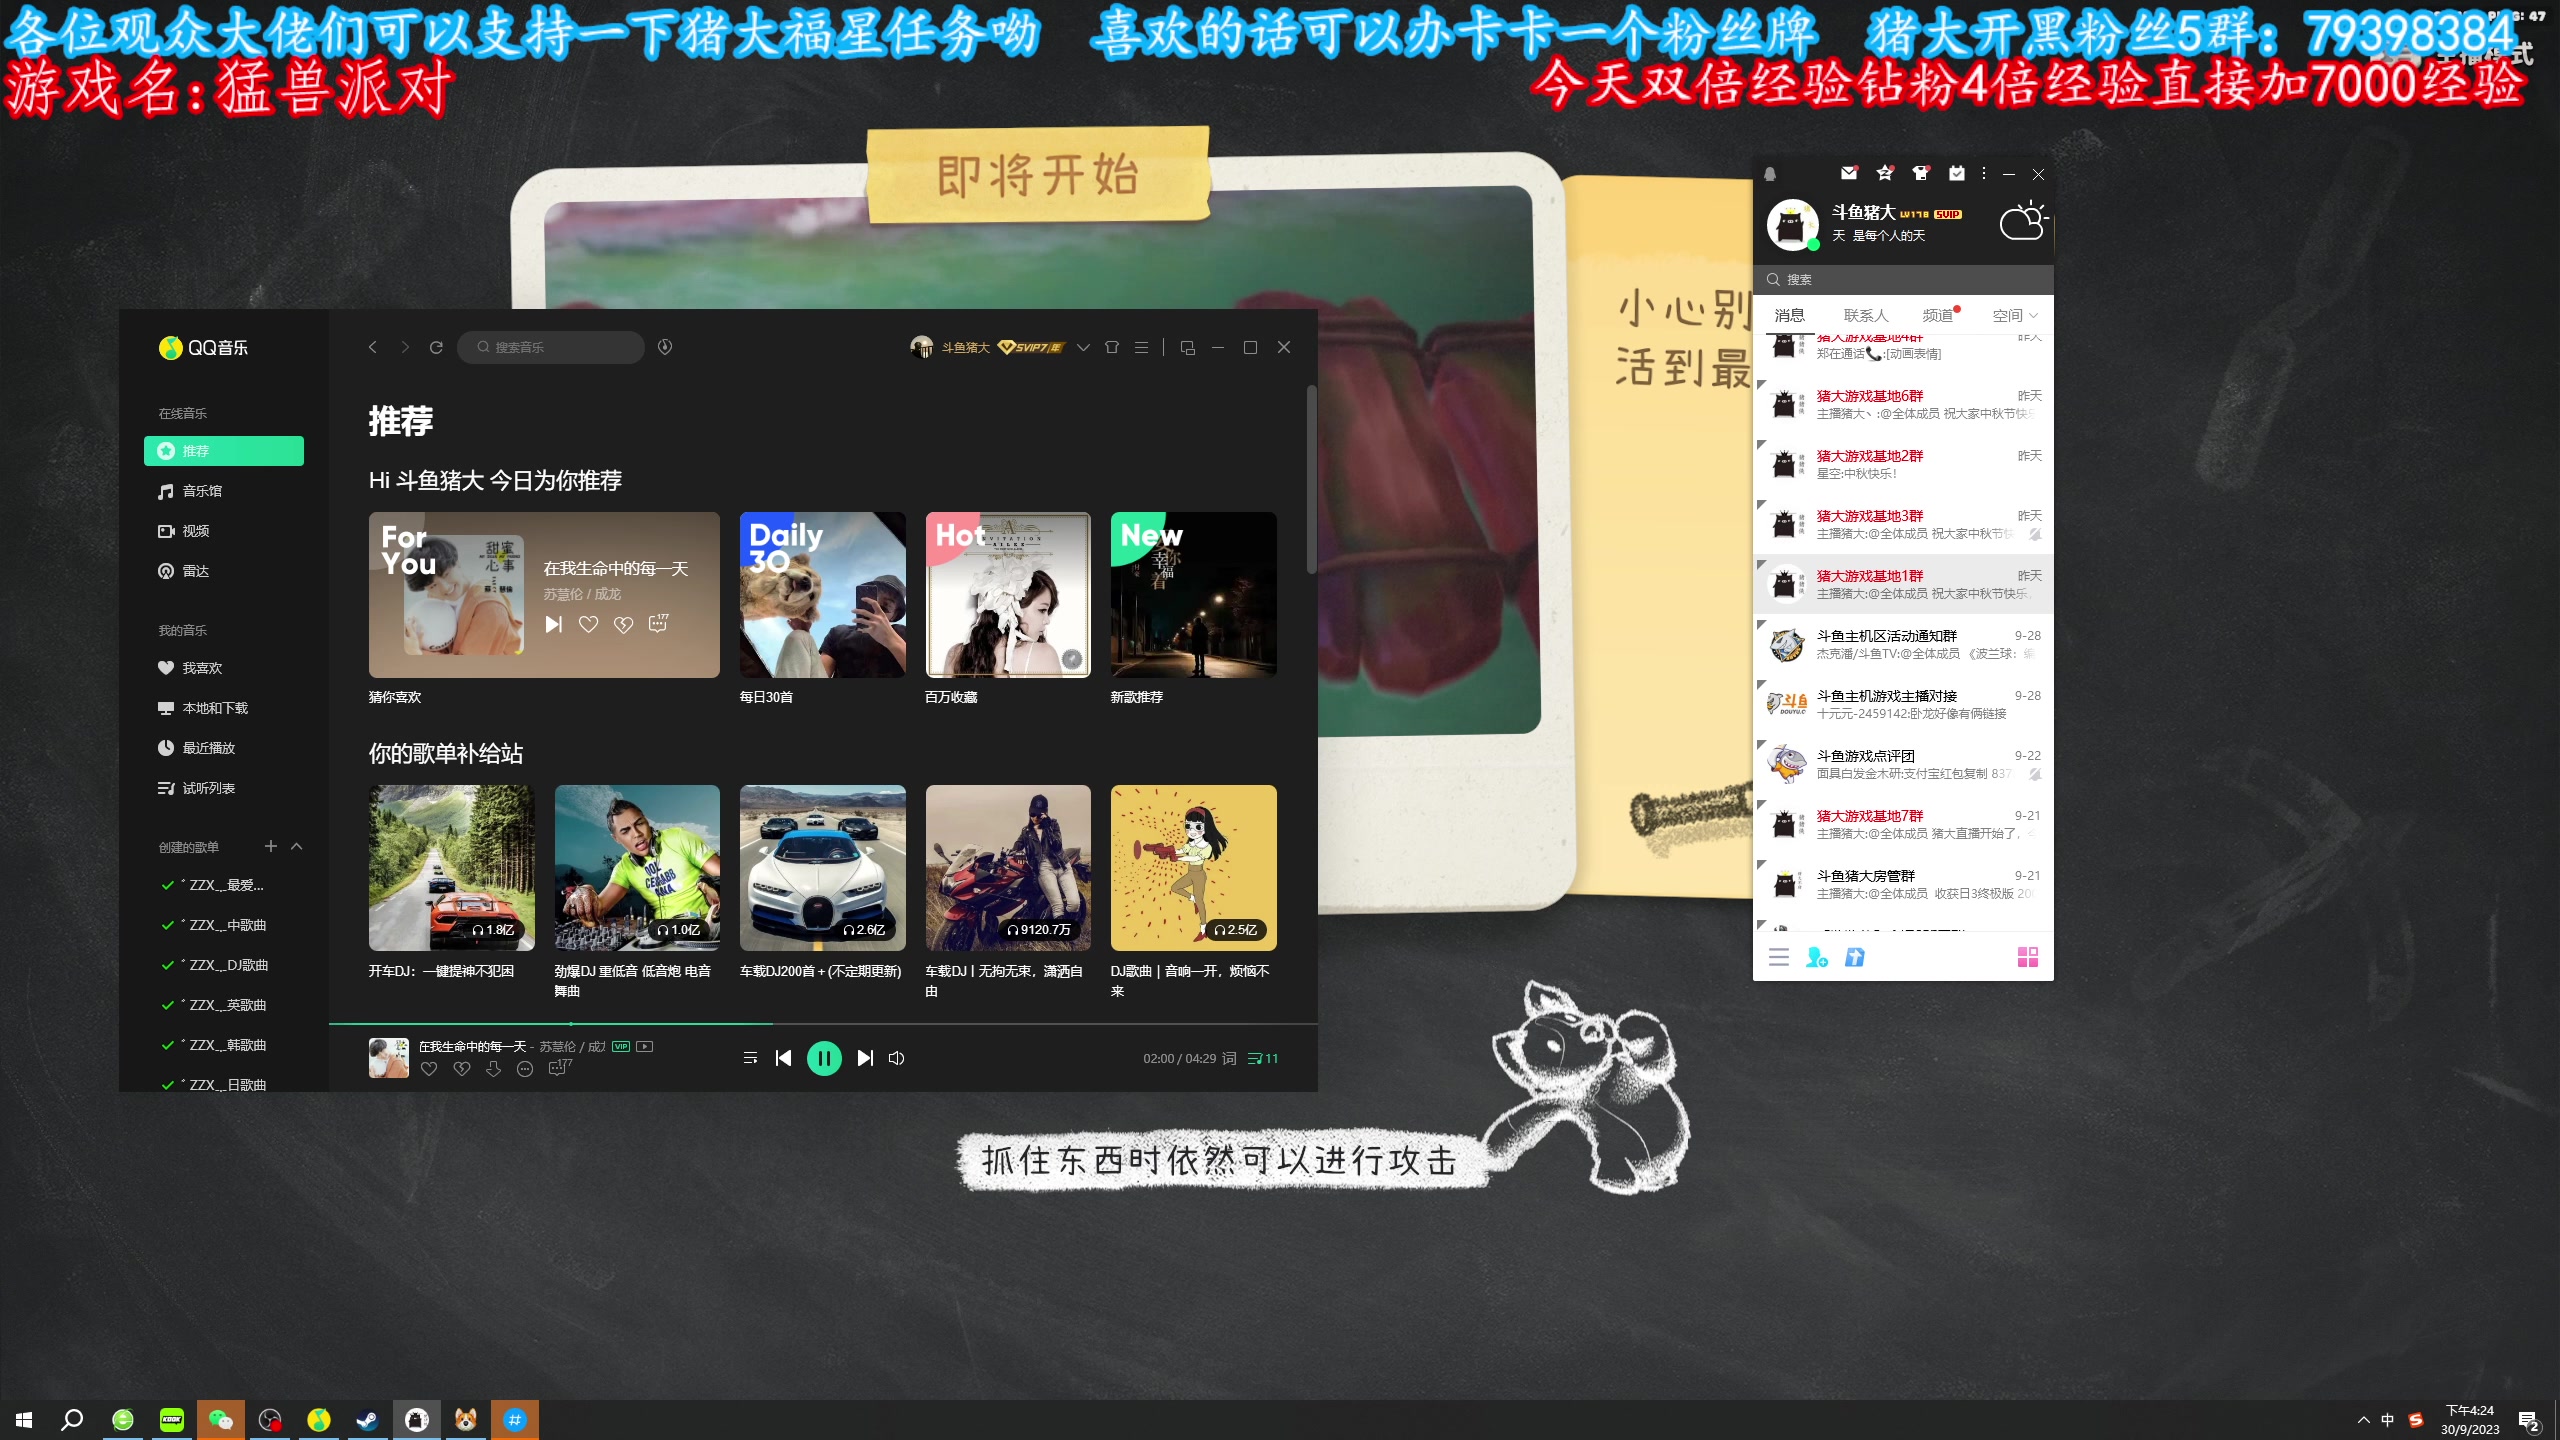This screenshot has height=1440, width=2560.
Task: Open the QQ three-dot more menu
Action: coord(1984,173)
